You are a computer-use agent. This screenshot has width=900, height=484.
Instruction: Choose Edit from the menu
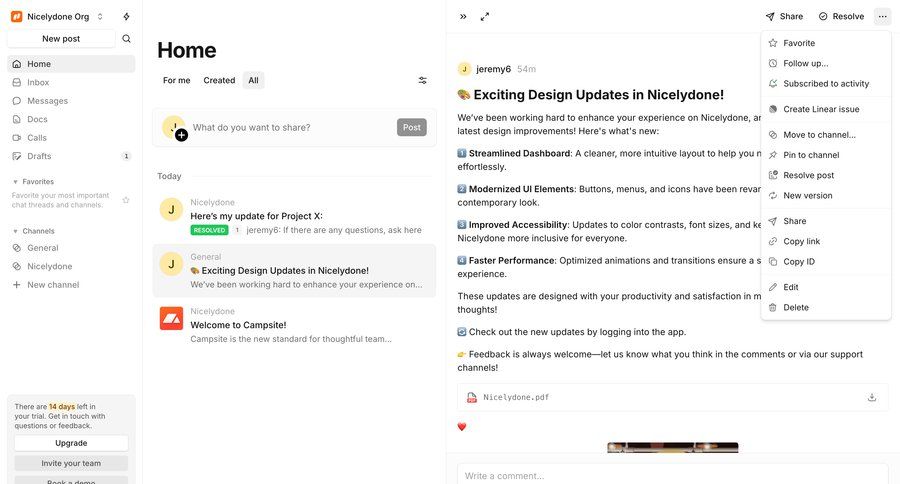pos(826,287)
